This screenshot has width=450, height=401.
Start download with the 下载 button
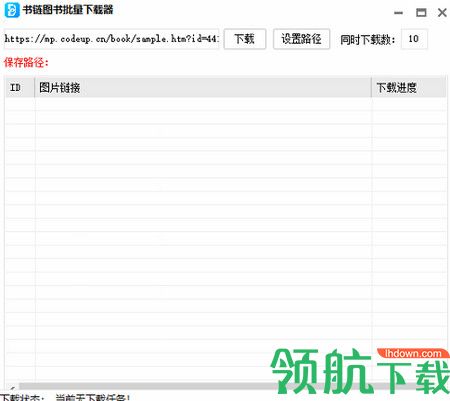pyautogui.click(x=245, y=39)
